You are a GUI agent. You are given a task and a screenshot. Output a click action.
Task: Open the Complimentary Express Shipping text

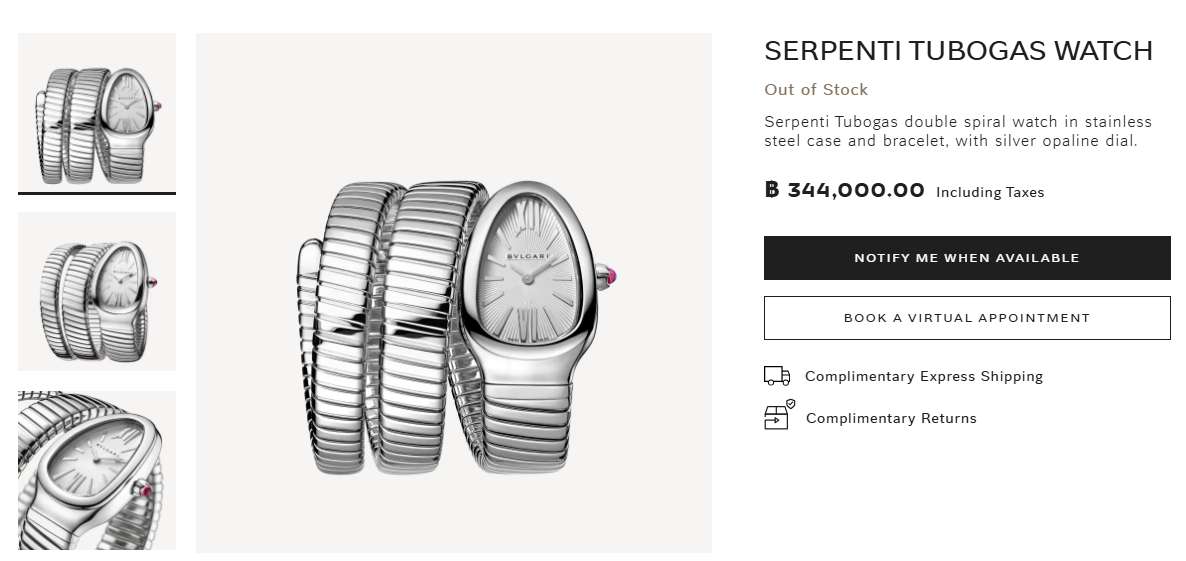[923, 377]
